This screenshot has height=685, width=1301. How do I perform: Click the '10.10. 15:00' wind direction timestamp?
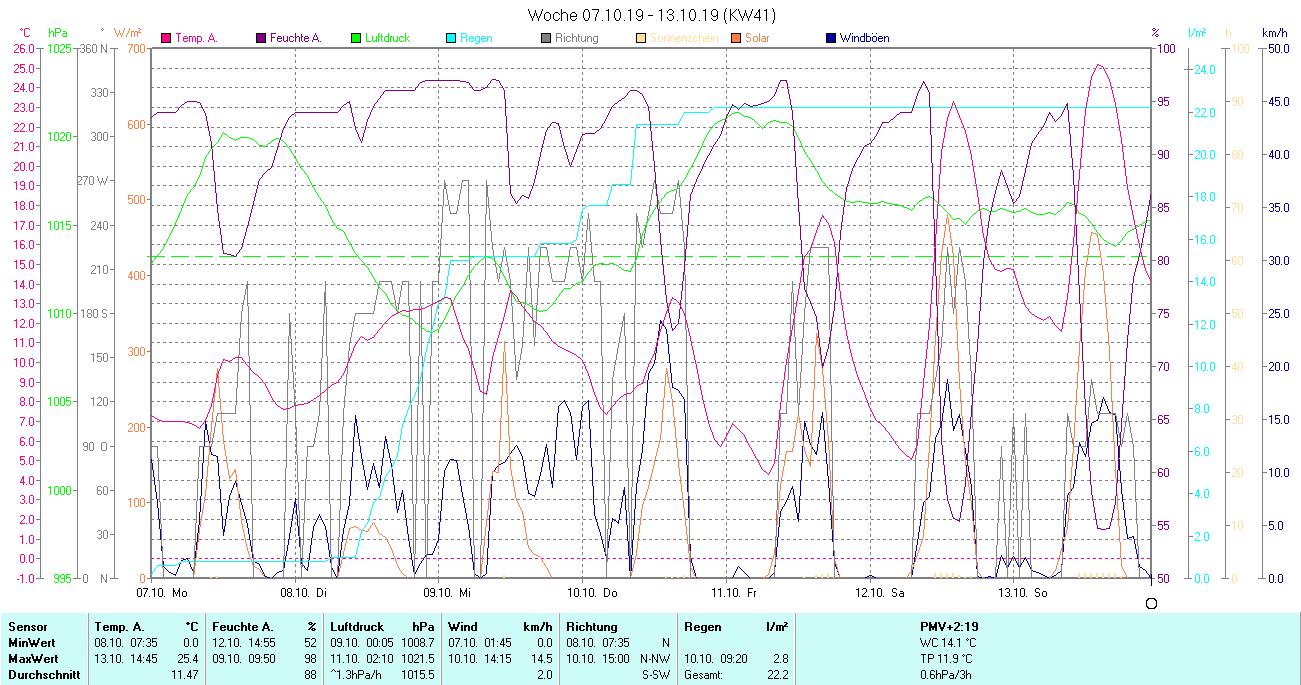click(x=599, y=659)
